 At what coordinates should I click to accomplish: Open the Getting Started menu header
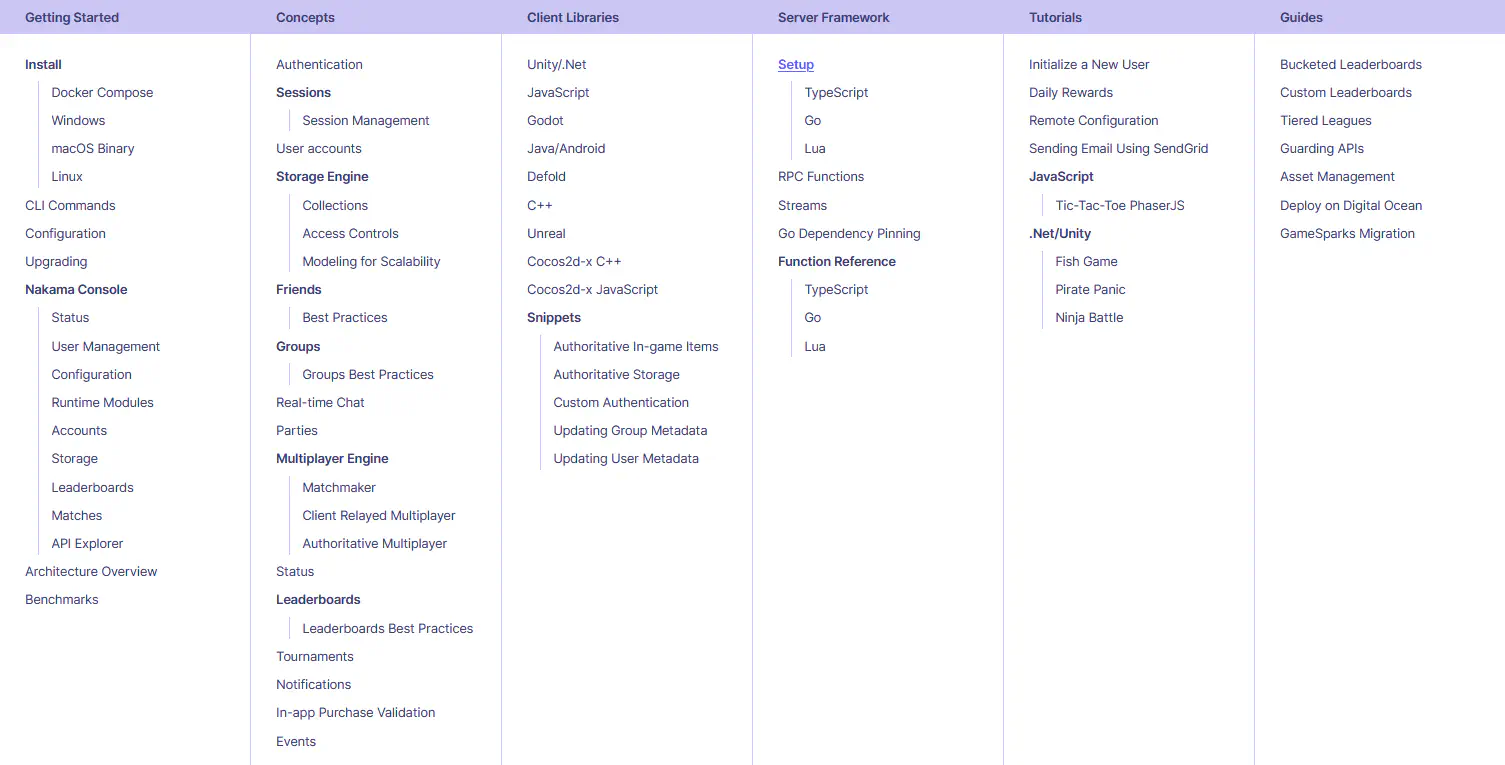72,17
